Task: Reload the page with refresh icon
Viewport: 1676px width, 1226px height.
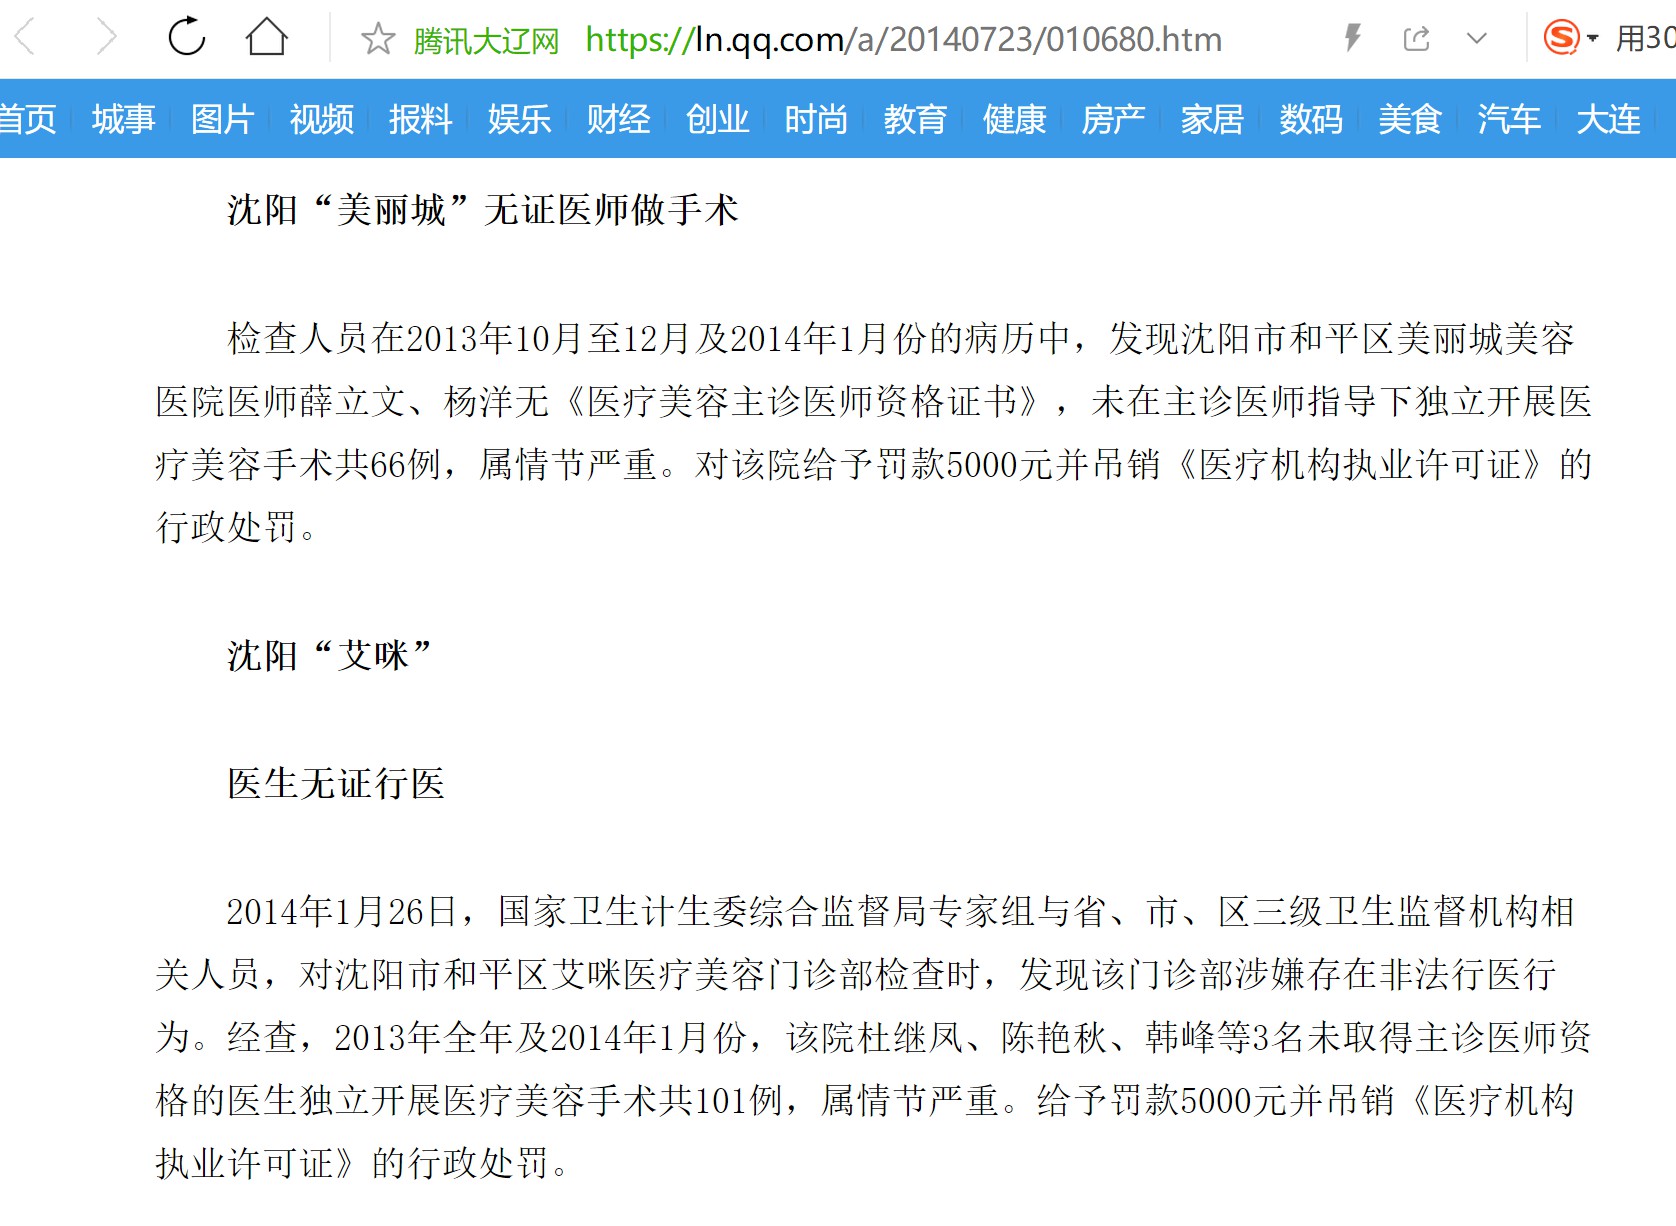Action: (x=186, y=38)
